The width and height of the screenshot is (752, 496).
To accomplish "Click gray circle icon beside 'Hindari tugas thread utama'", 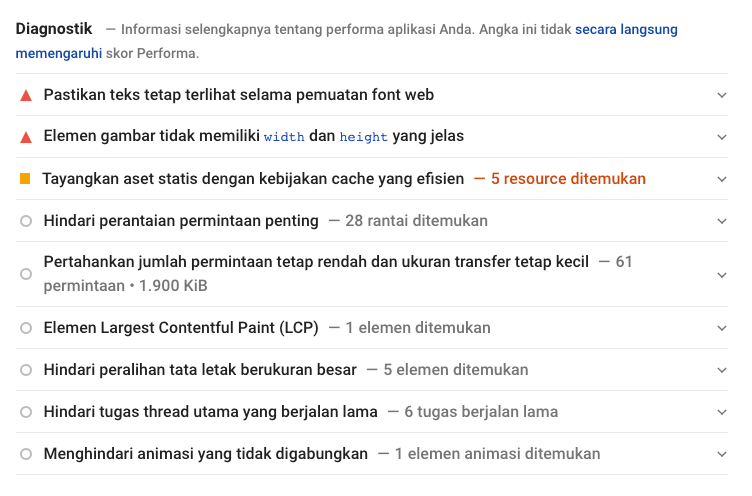I will [x=26, y=412].
